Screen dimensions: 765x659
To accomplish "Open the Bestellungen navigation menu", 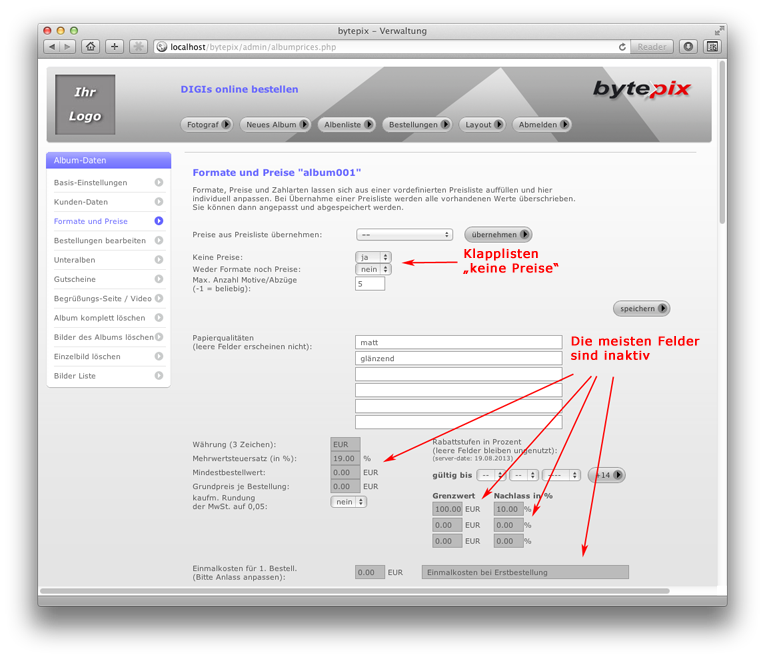I will click(x=418, y=125).
